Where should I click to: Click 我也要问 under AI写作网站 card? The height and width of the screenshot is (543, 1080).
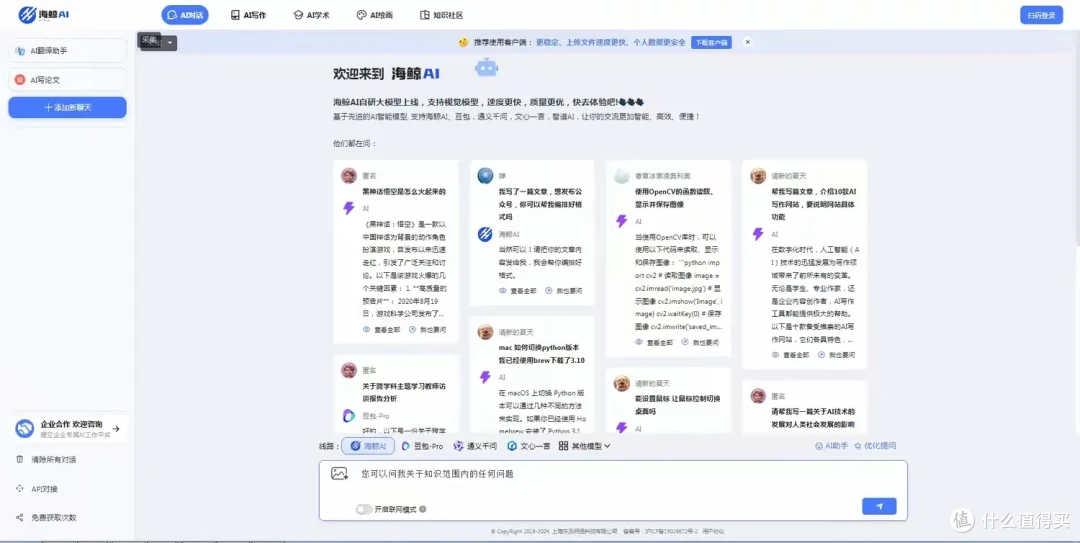836,355
